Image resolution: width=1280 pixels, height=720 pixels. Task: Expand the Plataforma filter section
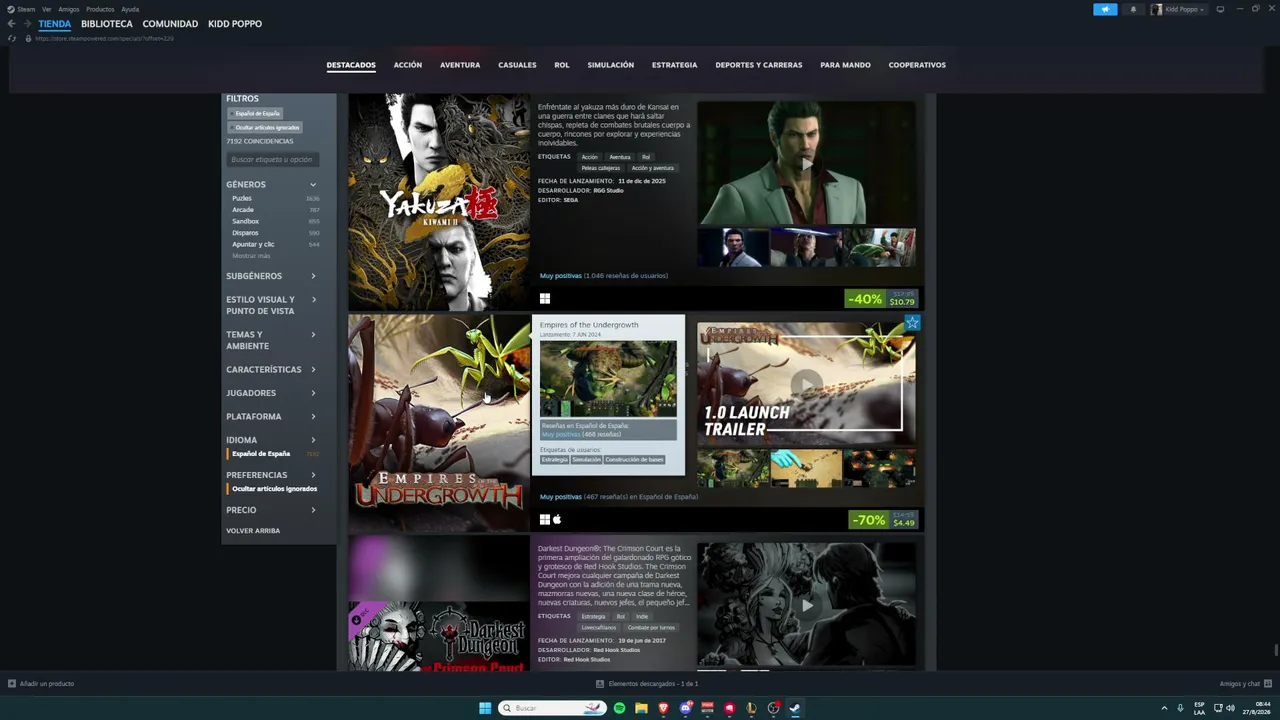coord(272,416)
